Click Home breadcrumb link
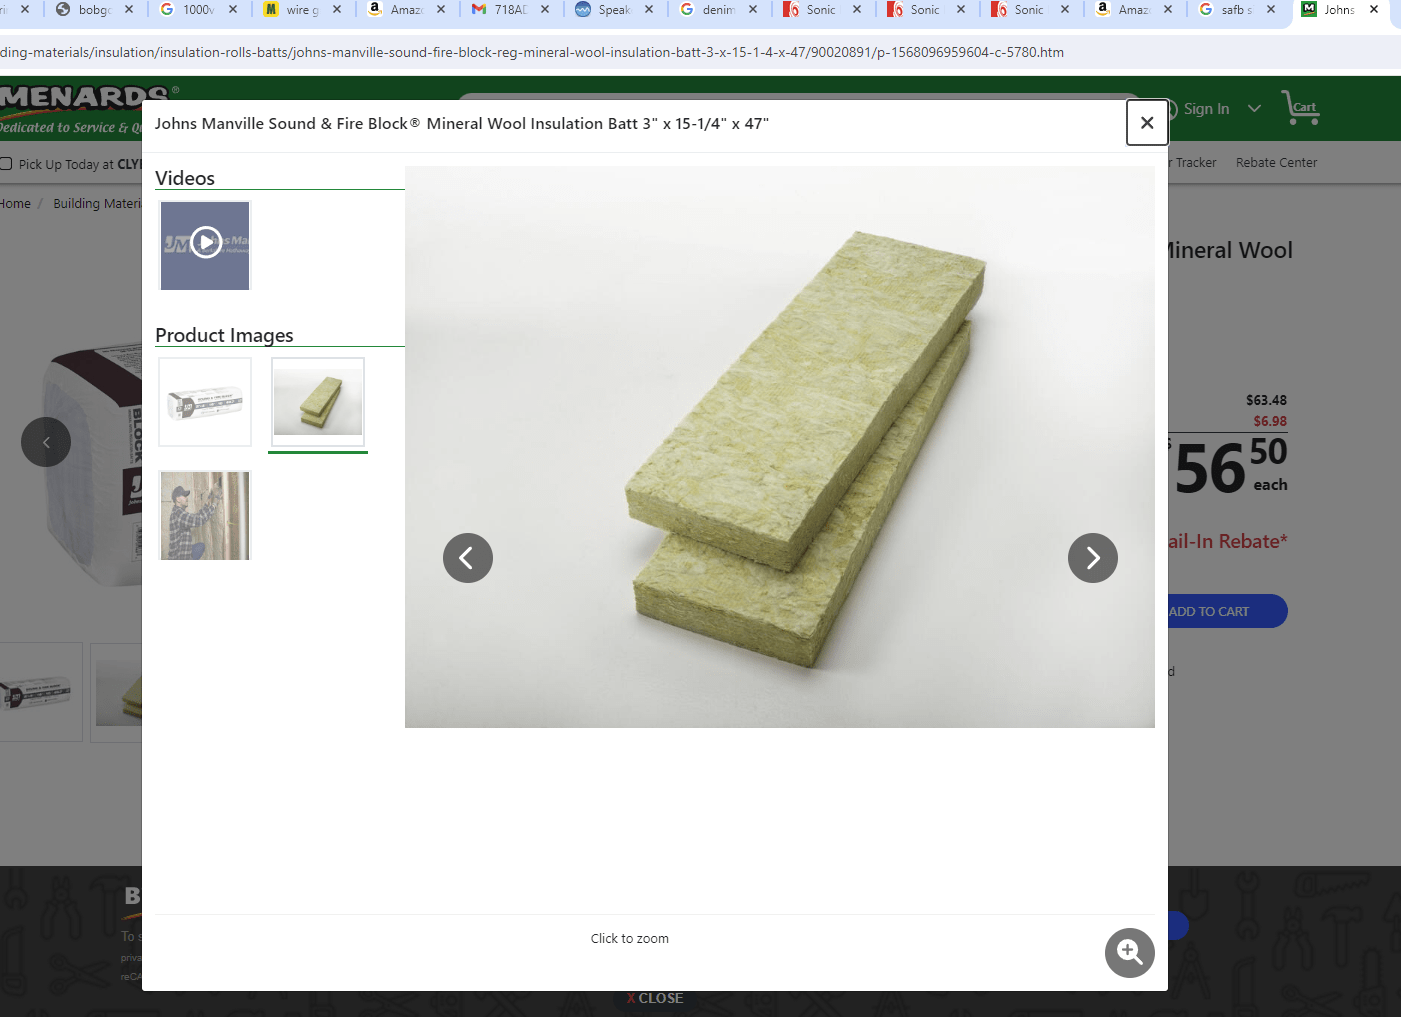Viewport: 1401px width, 1017px height. (x=15, y=203)
